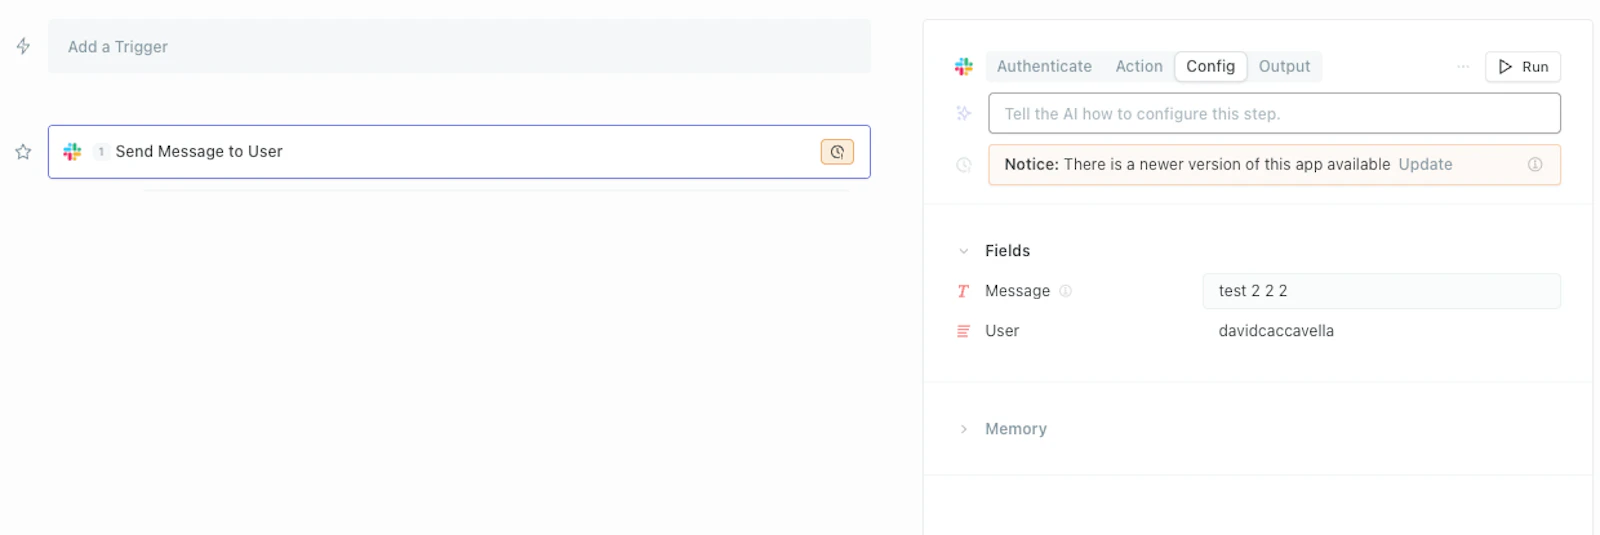Click the Tell the AI input field
Viewport: 1600px width, 535px height.
click(x=1274, y=113)
